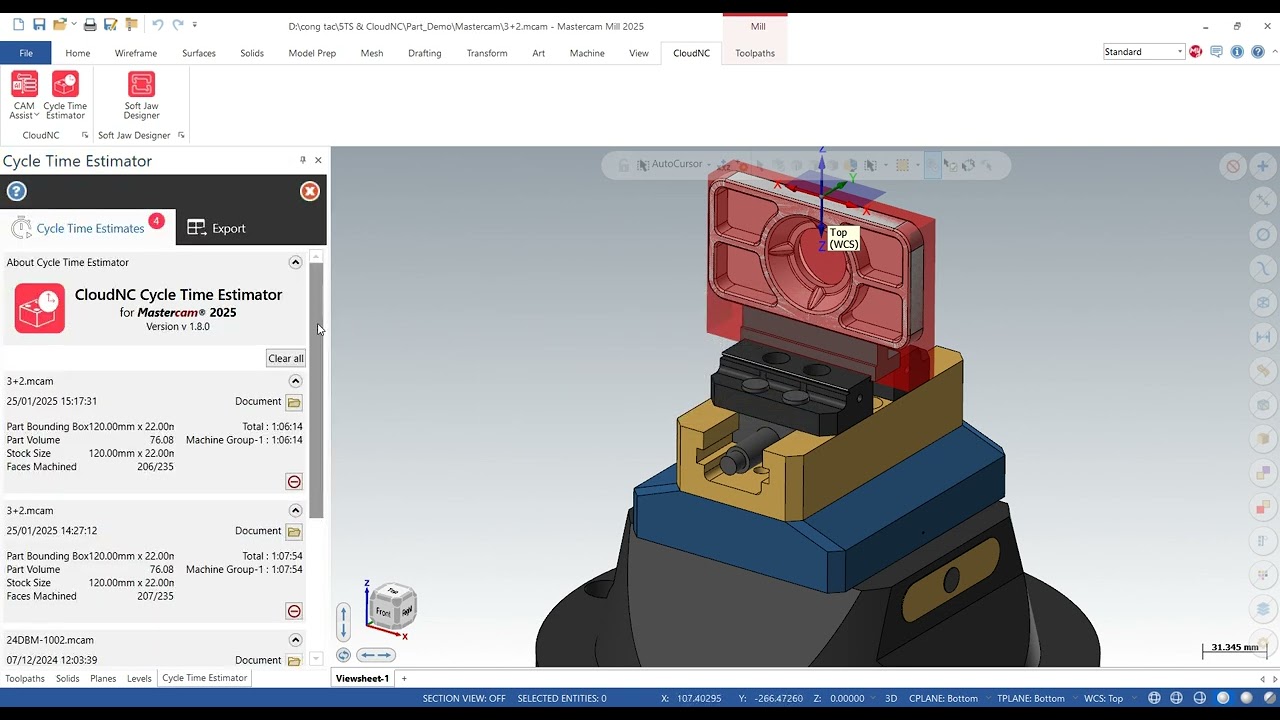Screen dimensions: 1280x720
Task: Click the horizontal rotate arrows control
Action: (376, 655)
